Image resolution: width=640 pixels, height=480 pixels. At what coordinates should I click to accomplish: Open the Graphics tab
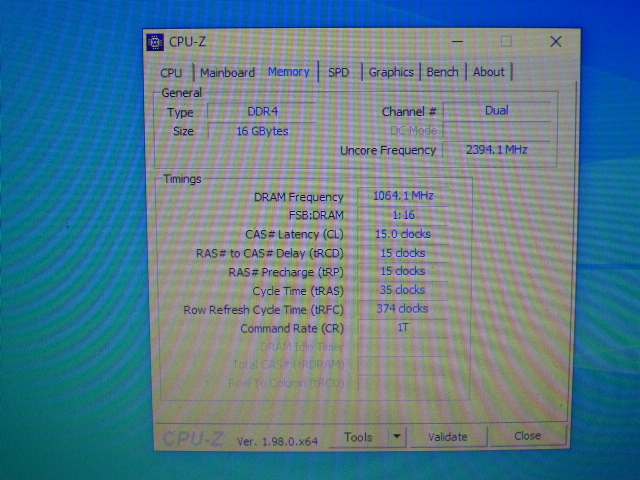click(x=391, y=72)
